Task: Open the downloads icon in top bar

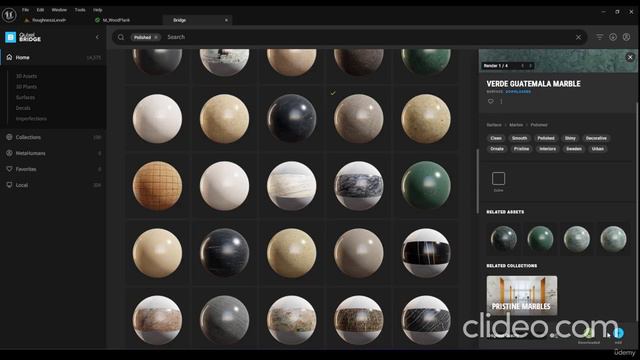Action: pyautogui.click(x=613, y=37)
